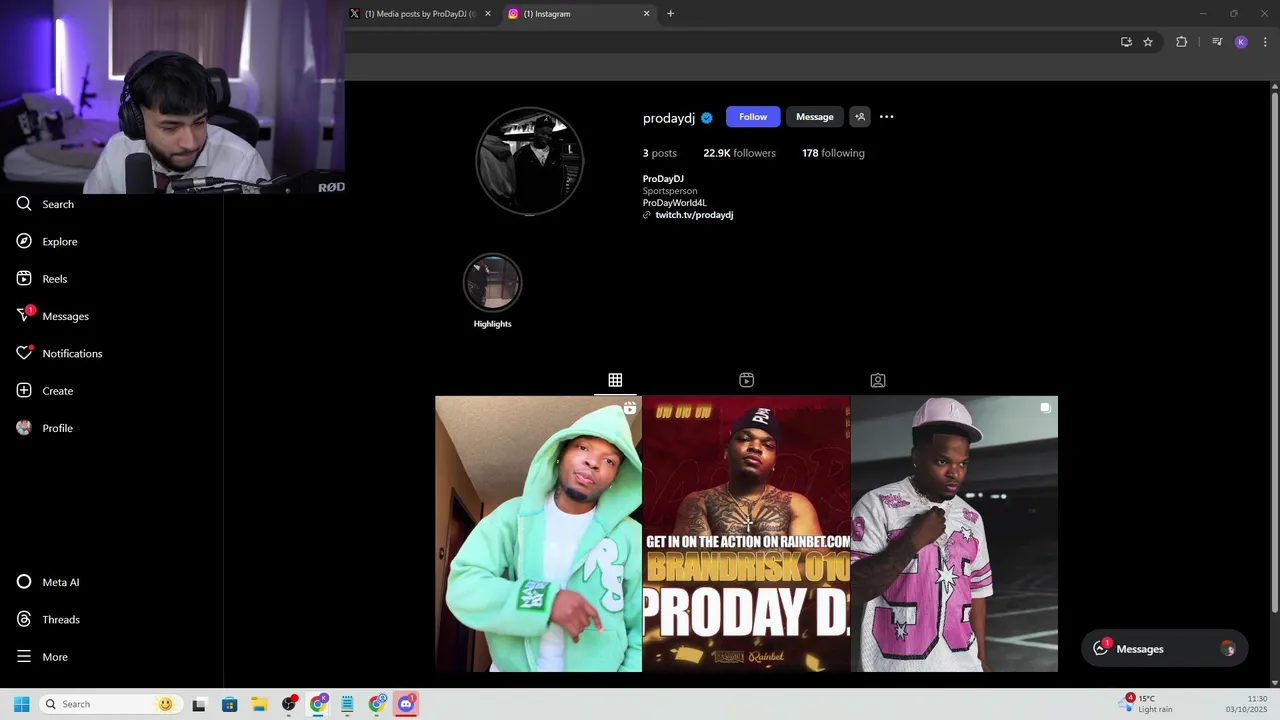The width and height of the screenshot is (1280, 720).
Task: Click the prodaydj username heading
Action: coord(669,118)
